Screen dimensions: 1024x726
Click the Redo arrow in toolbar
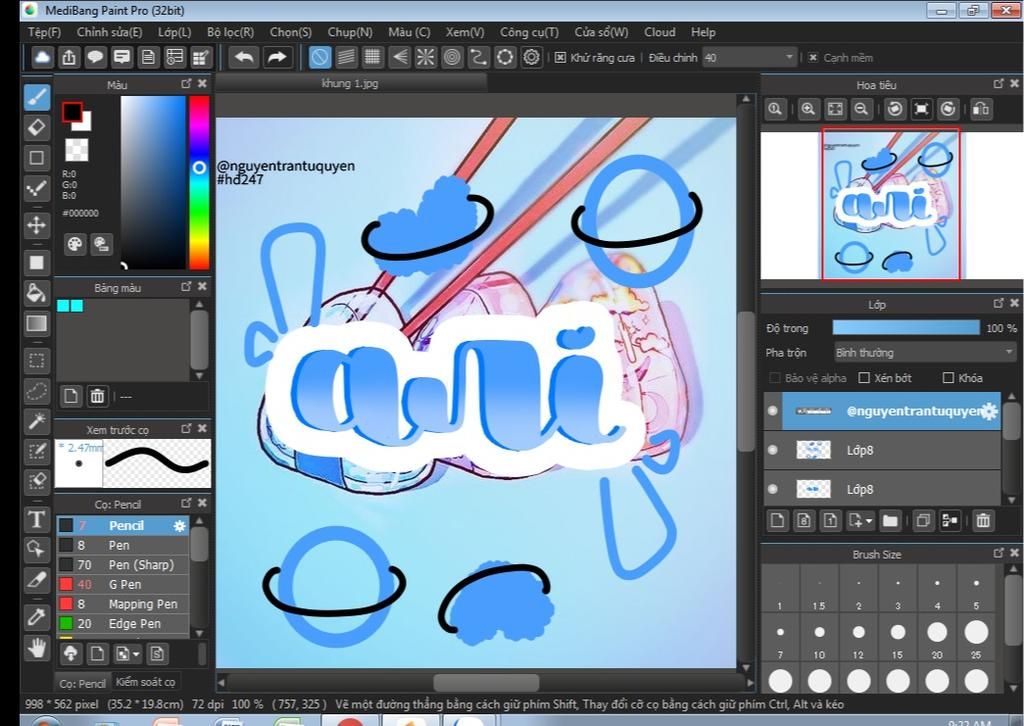click(277, 57)
